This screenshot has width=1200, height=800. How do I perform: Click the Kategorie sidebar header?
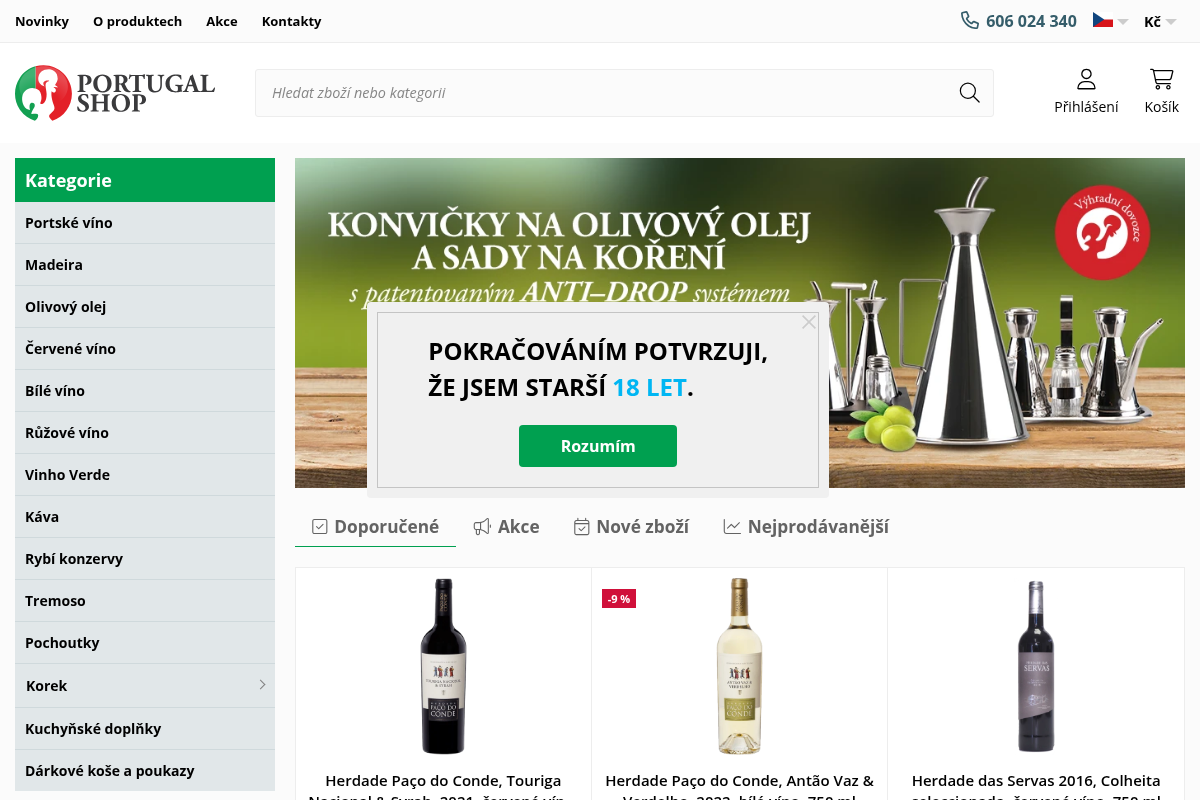coord(145,180)
